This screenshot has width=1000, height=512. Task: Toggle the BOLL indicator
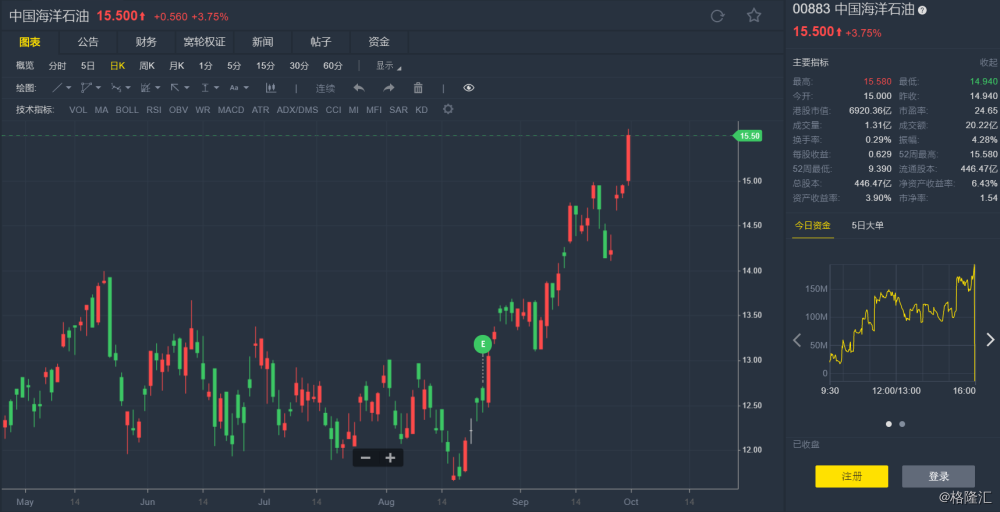127,110
